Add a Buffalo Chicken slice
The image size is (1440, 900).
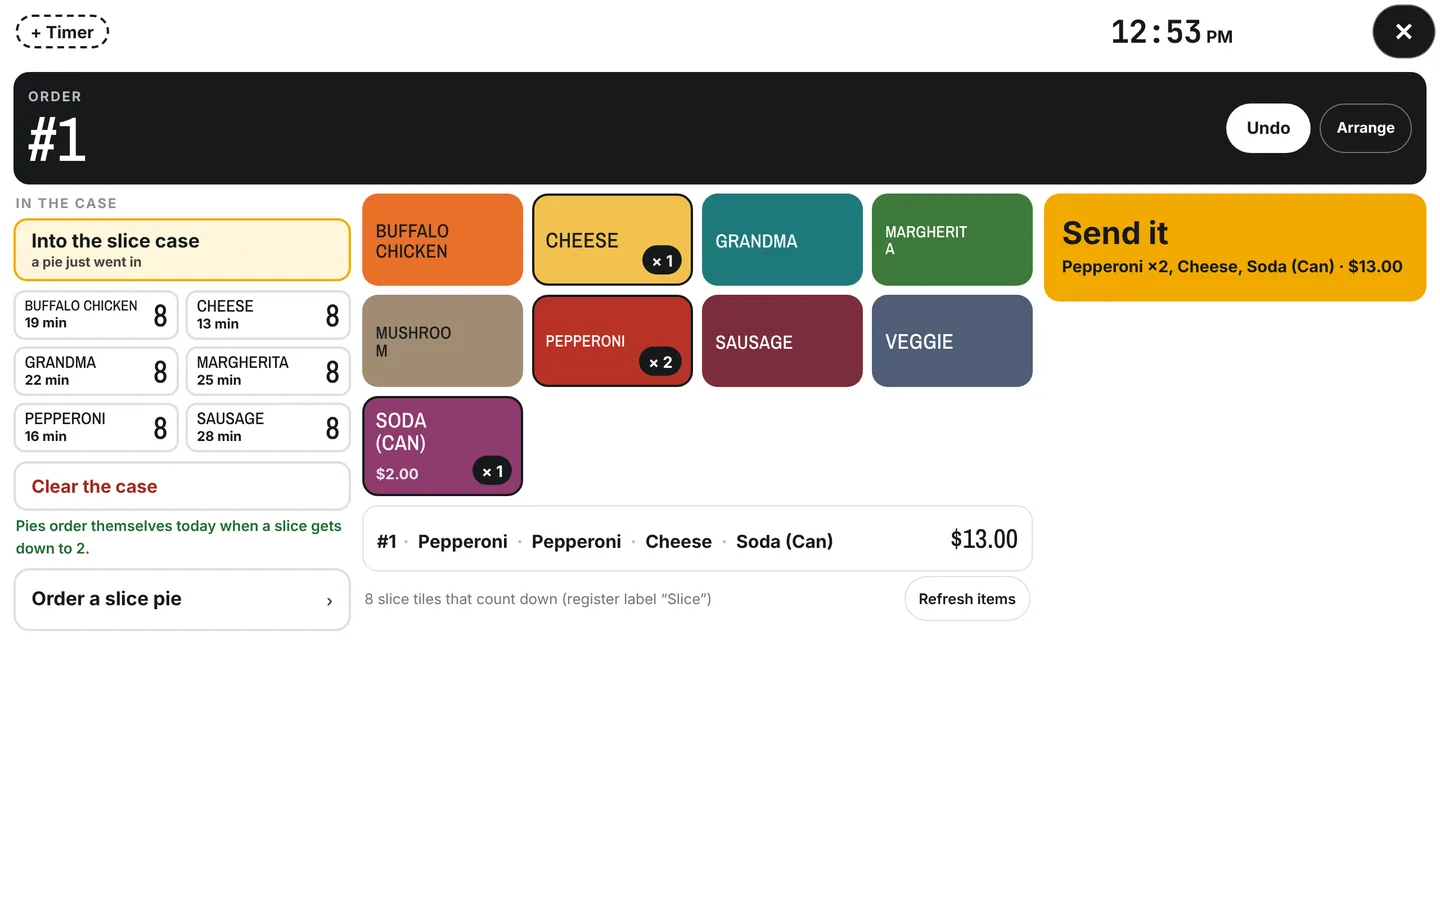click(442, 240)
